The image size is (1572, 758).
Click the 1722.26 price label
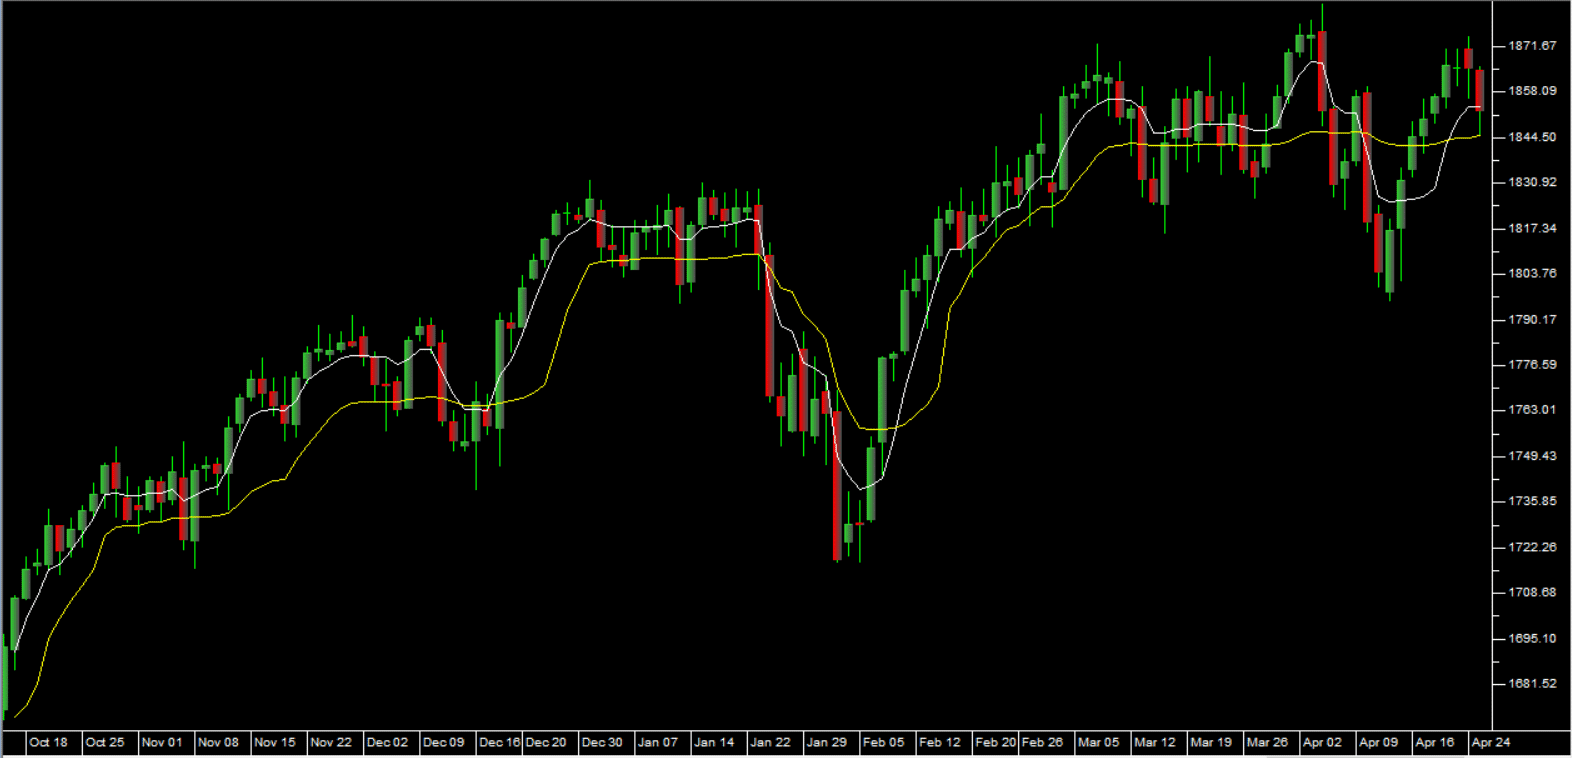pos(1532,547)
